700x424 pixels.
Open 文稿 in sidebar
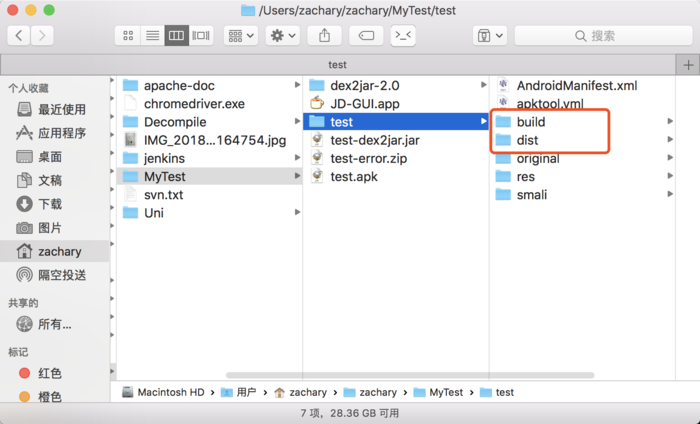[54, 180]
